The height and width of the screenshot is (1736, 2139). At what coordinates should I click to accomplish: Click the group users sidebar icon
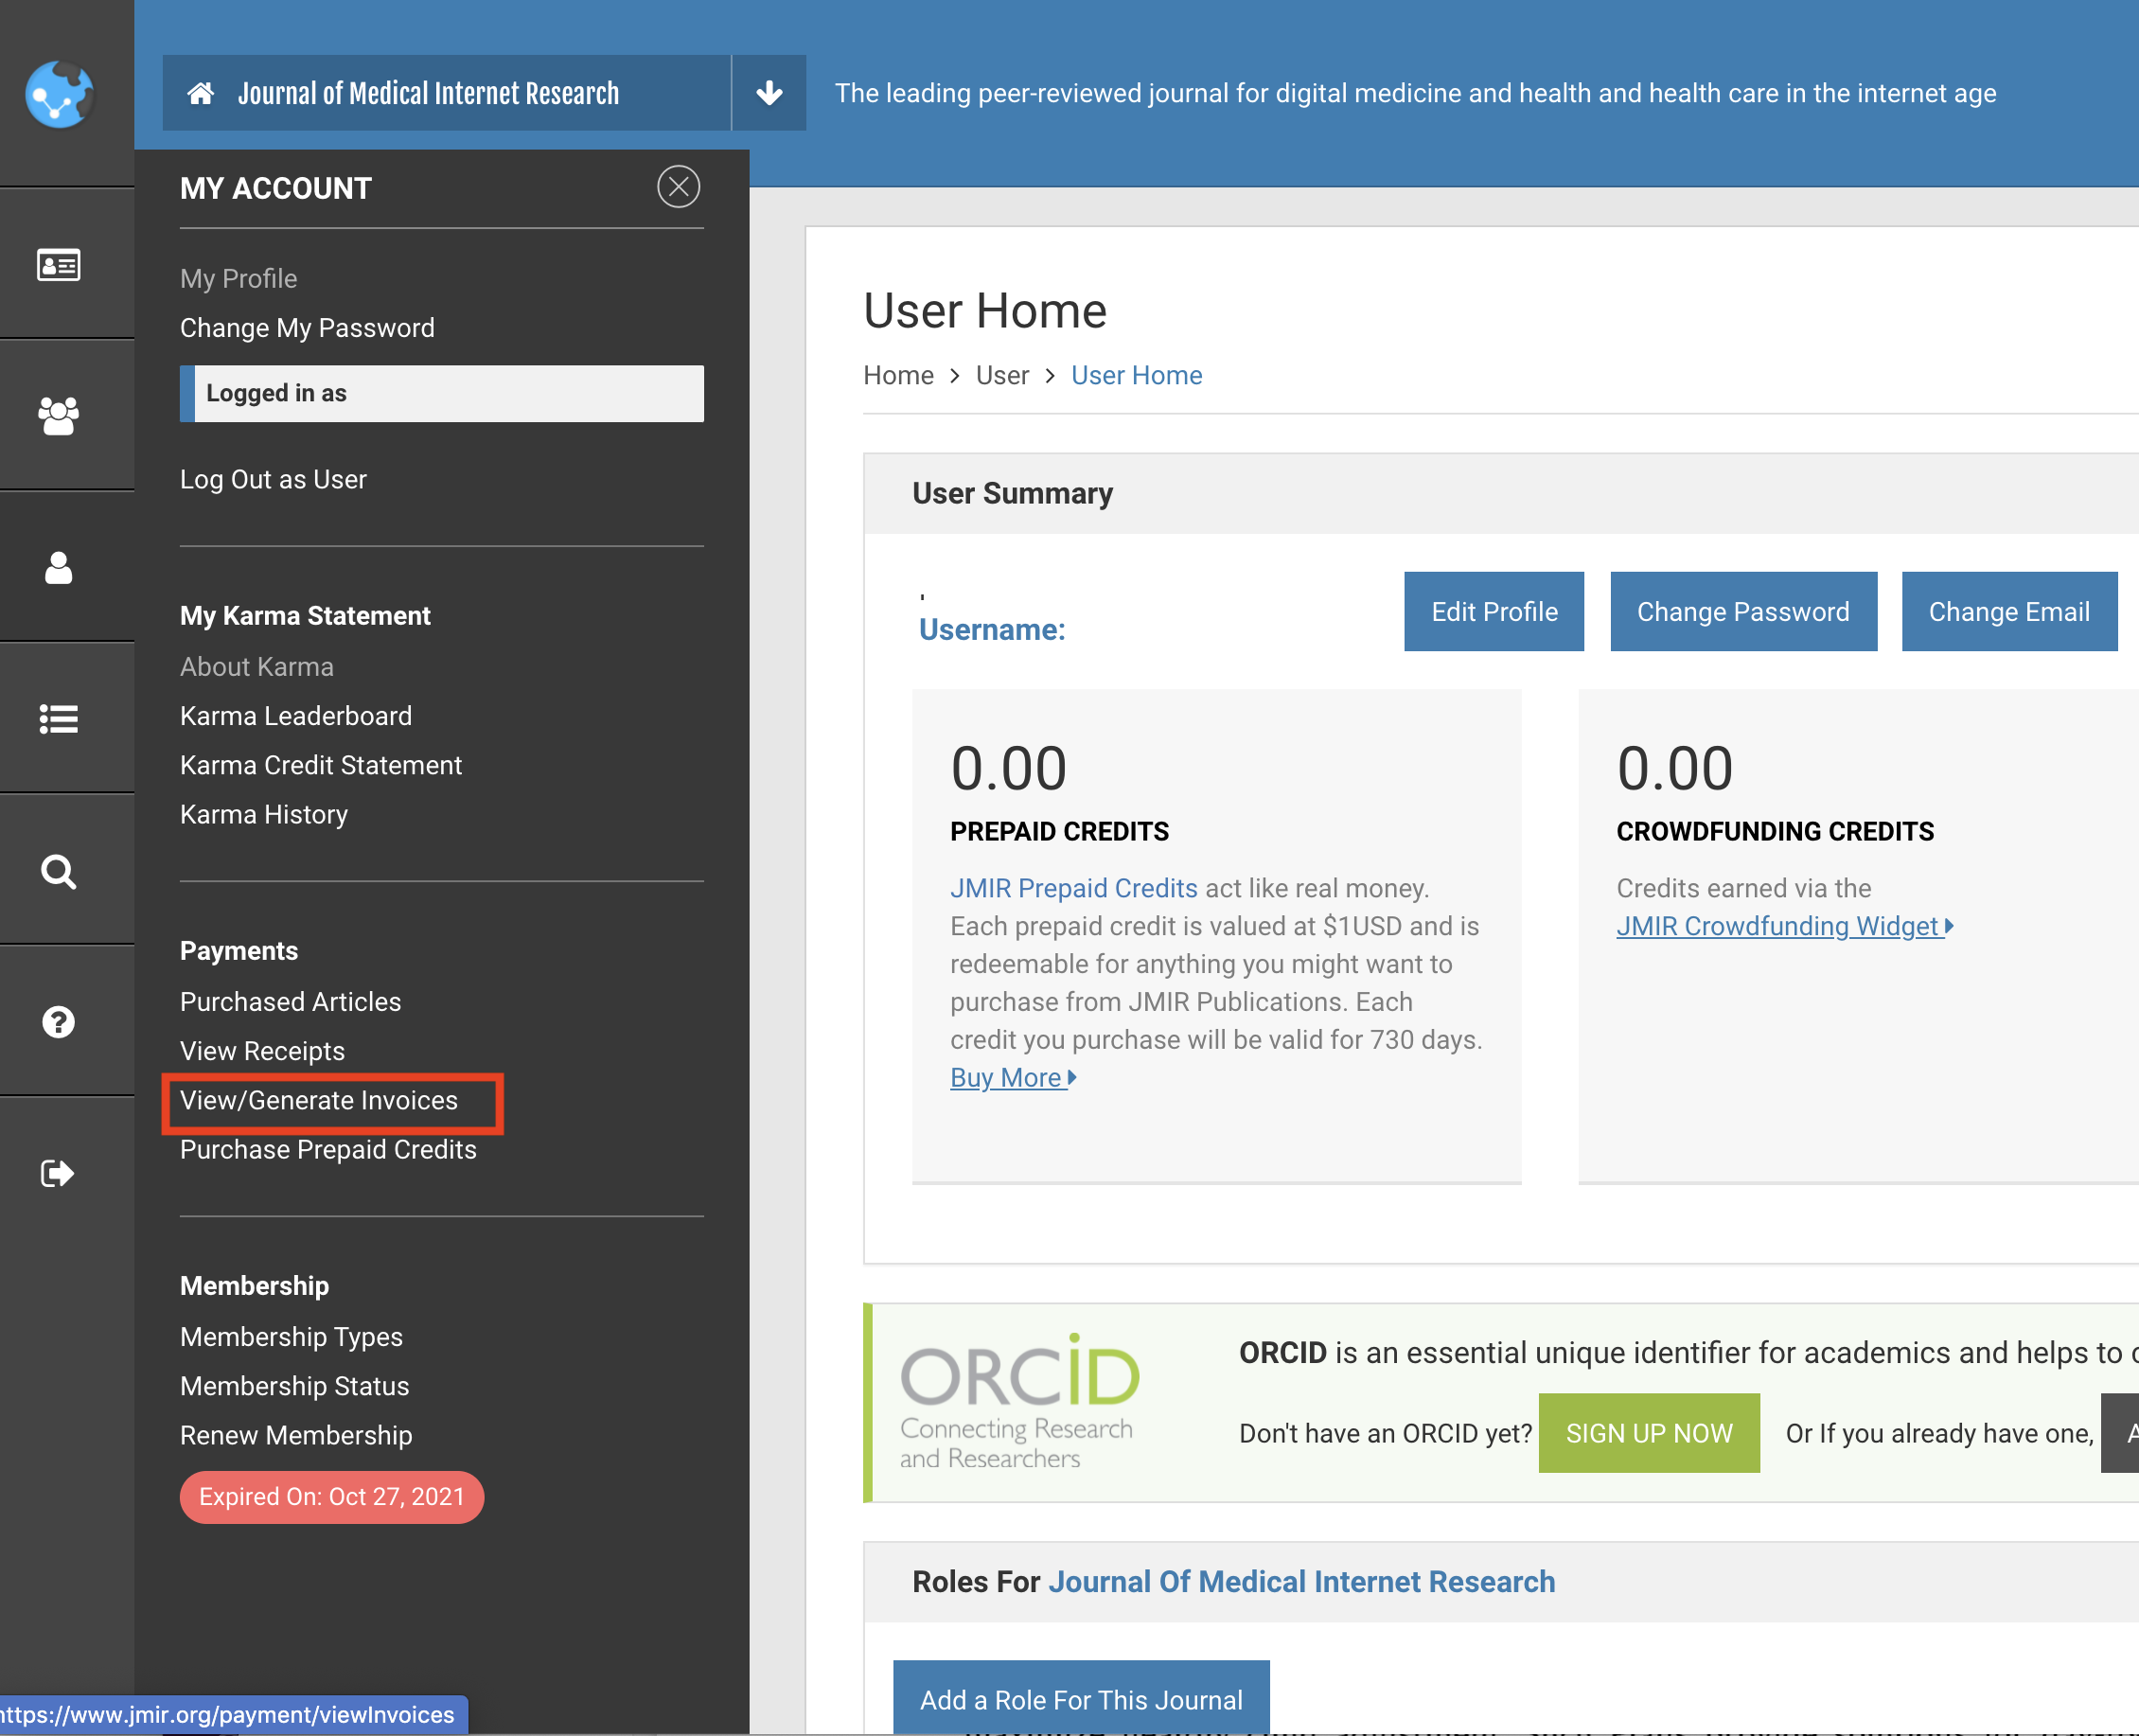coord(59,416)
